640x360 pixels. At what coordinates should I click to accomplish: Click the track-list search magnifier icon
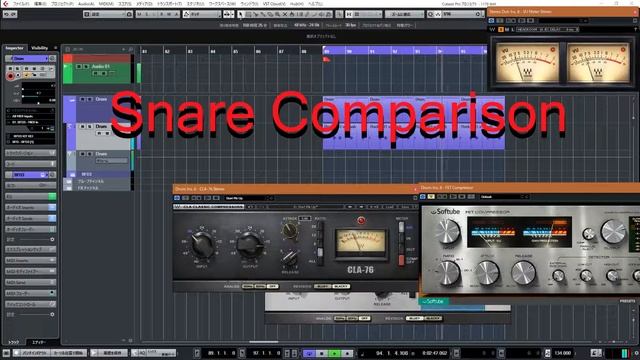(131, 49)
